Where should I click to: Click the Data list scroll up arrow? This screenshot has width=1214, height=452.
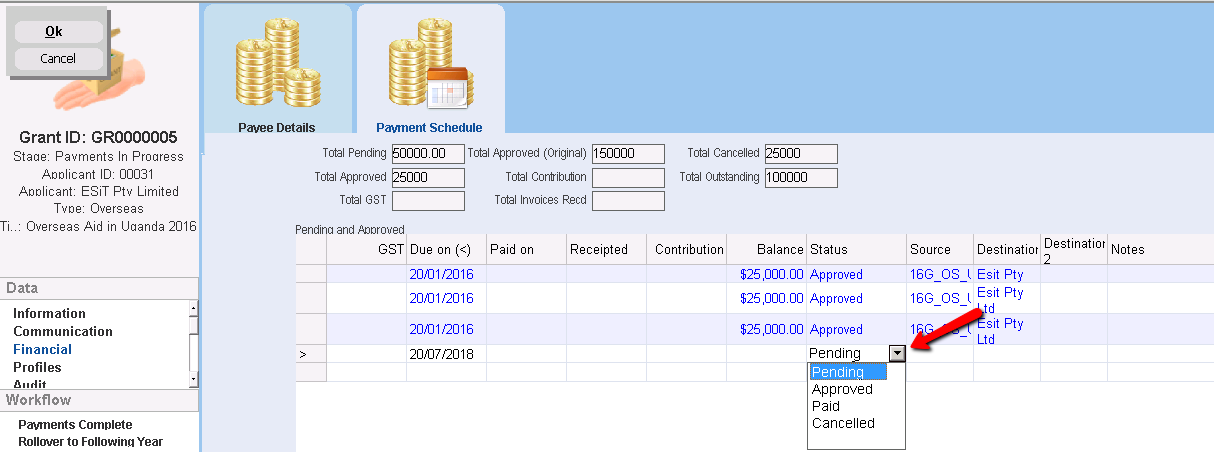193,307
